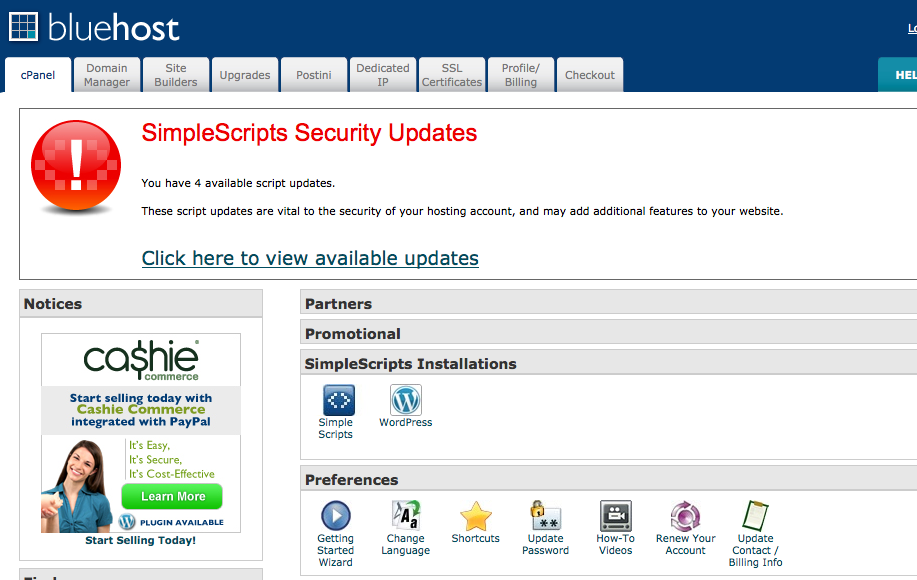This screenshot has width=917, height=580.
Task: Click the bluehost wordmark in header
Action: point(113,27)
